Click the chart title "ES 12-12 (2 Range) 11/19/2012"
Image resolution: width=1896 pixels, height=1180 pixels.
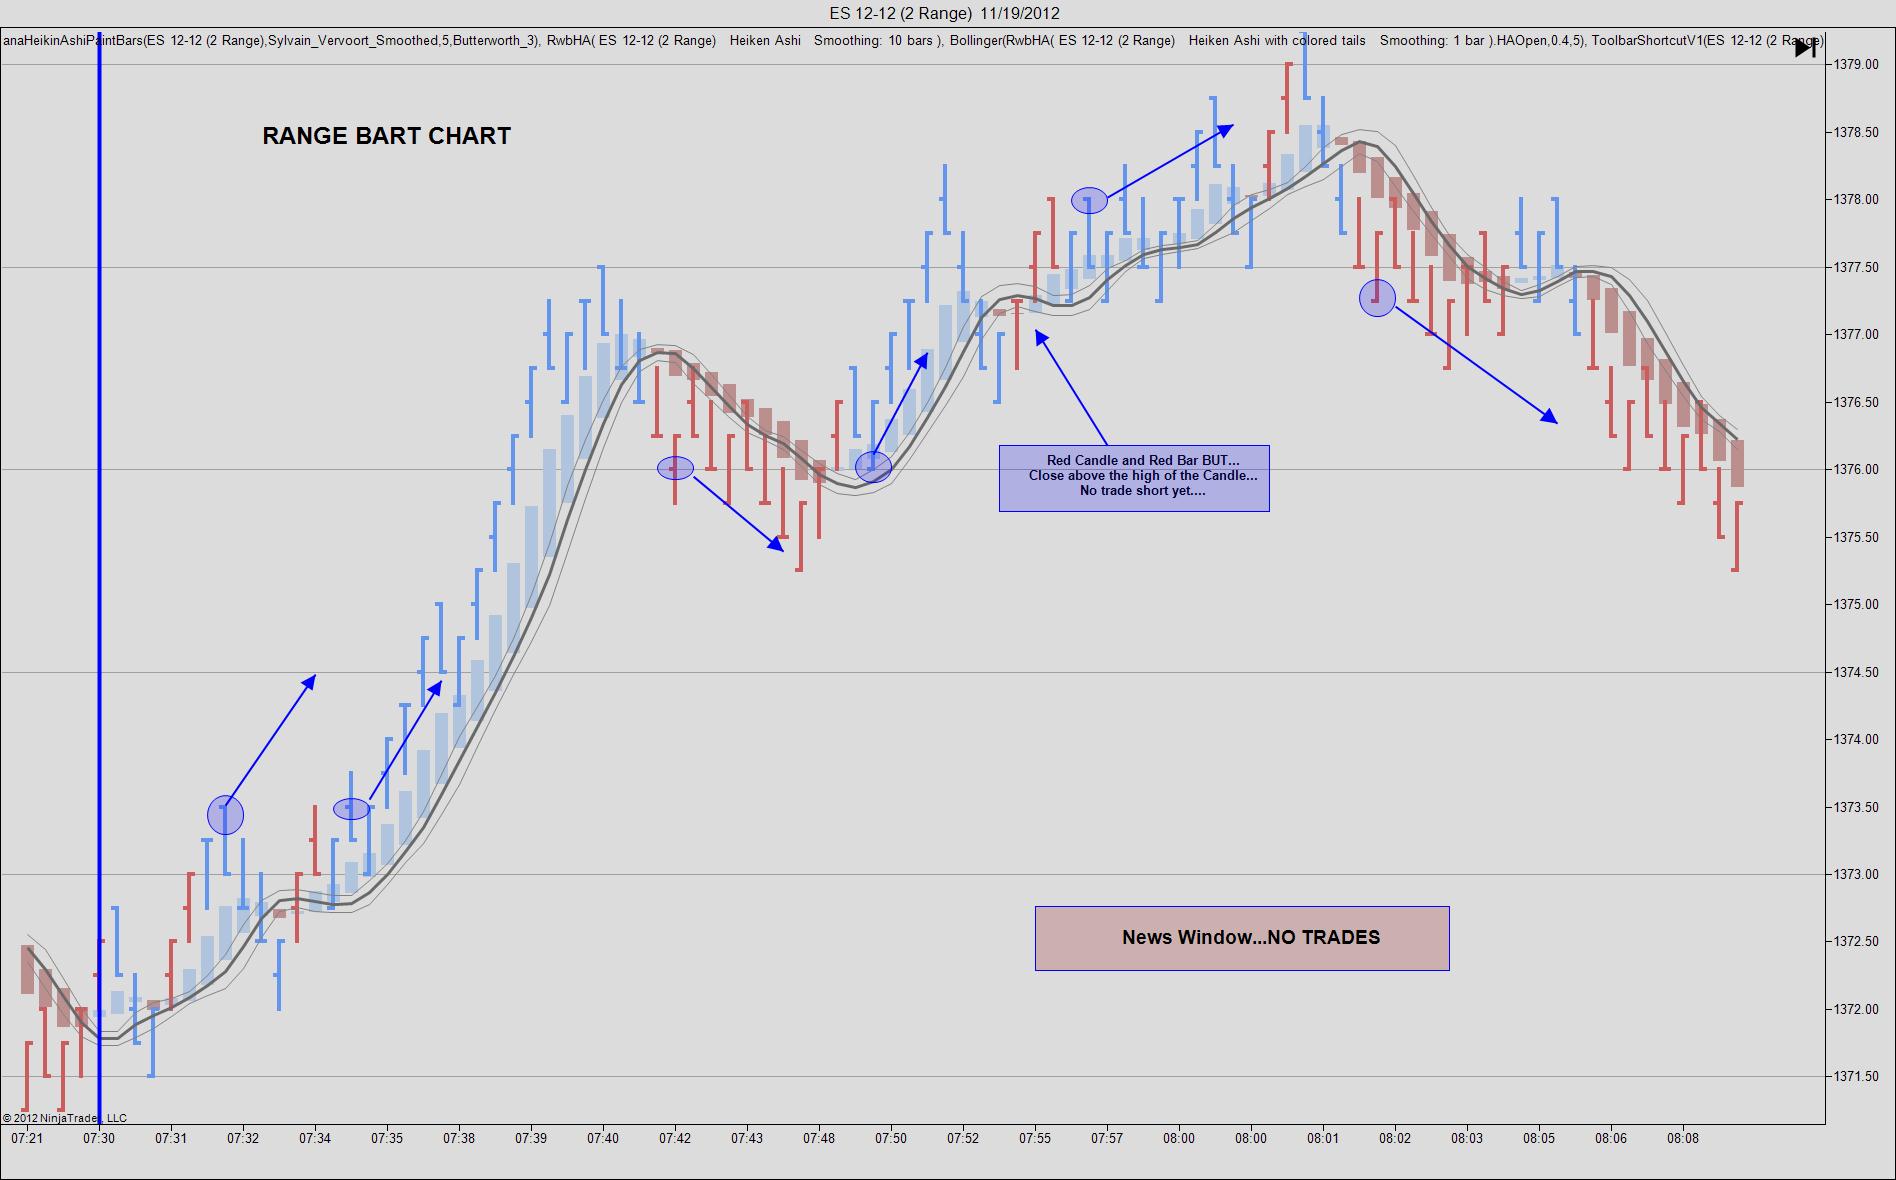coord(944,13)
